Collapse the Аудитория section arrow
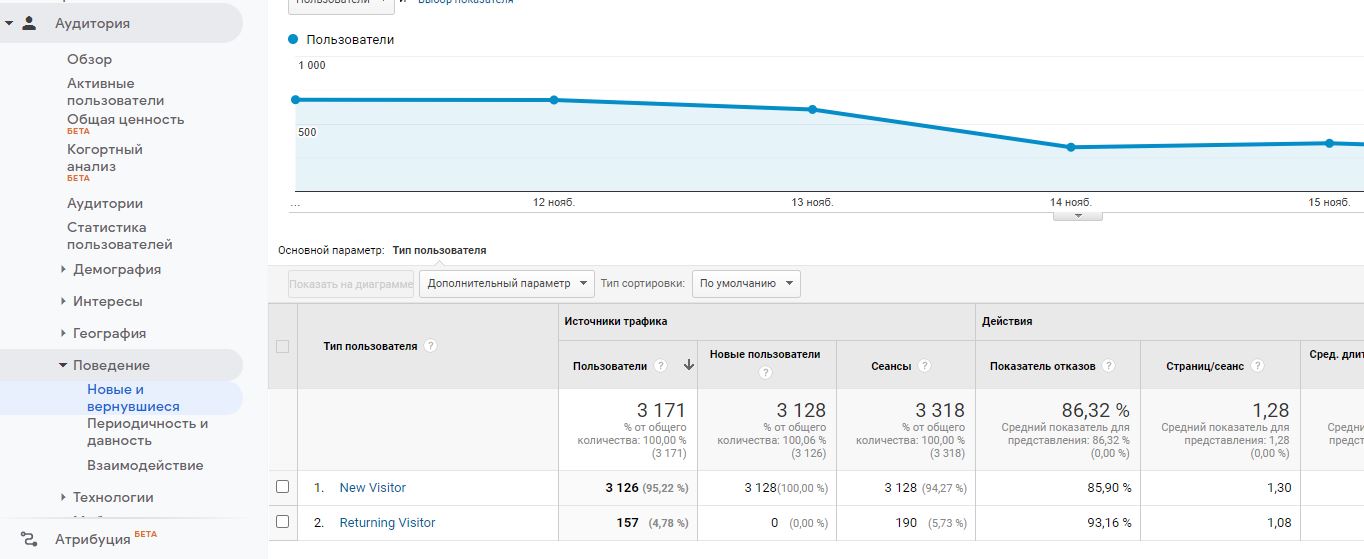The image size is (1364, 559). click(x=8, y=22)
